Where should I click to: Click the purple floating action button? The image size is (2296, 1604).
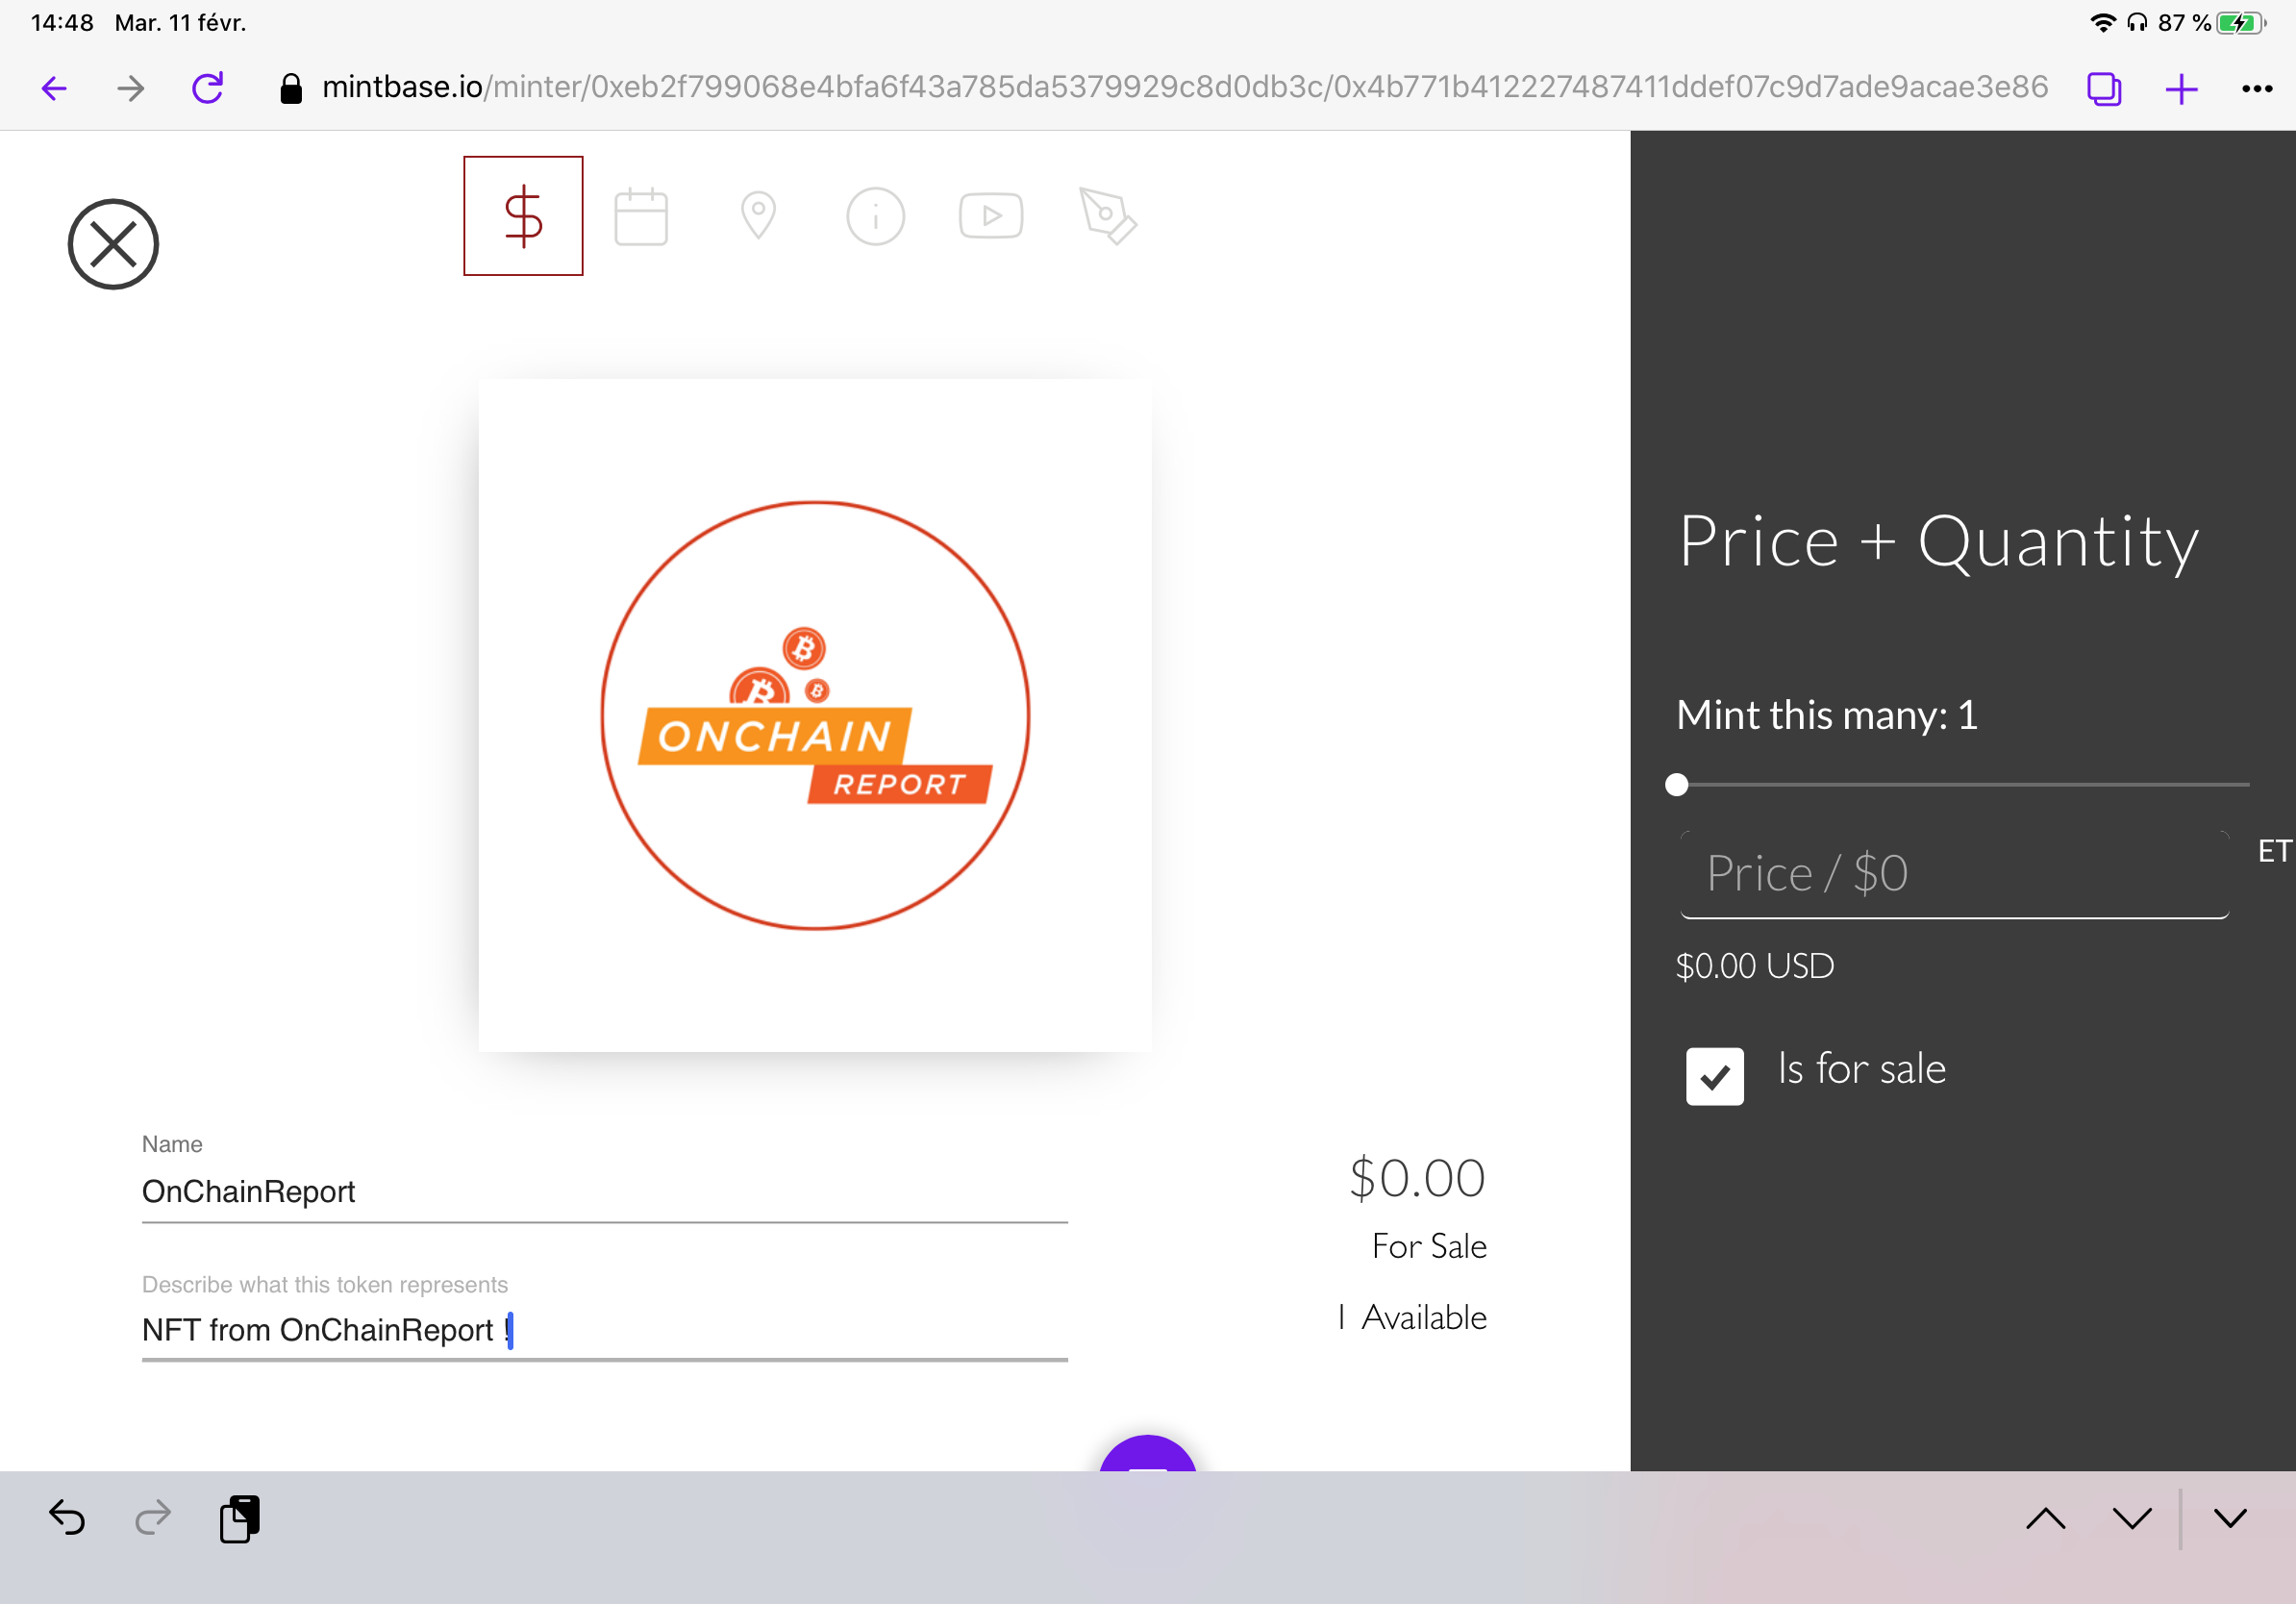tap(1148, 1454)
